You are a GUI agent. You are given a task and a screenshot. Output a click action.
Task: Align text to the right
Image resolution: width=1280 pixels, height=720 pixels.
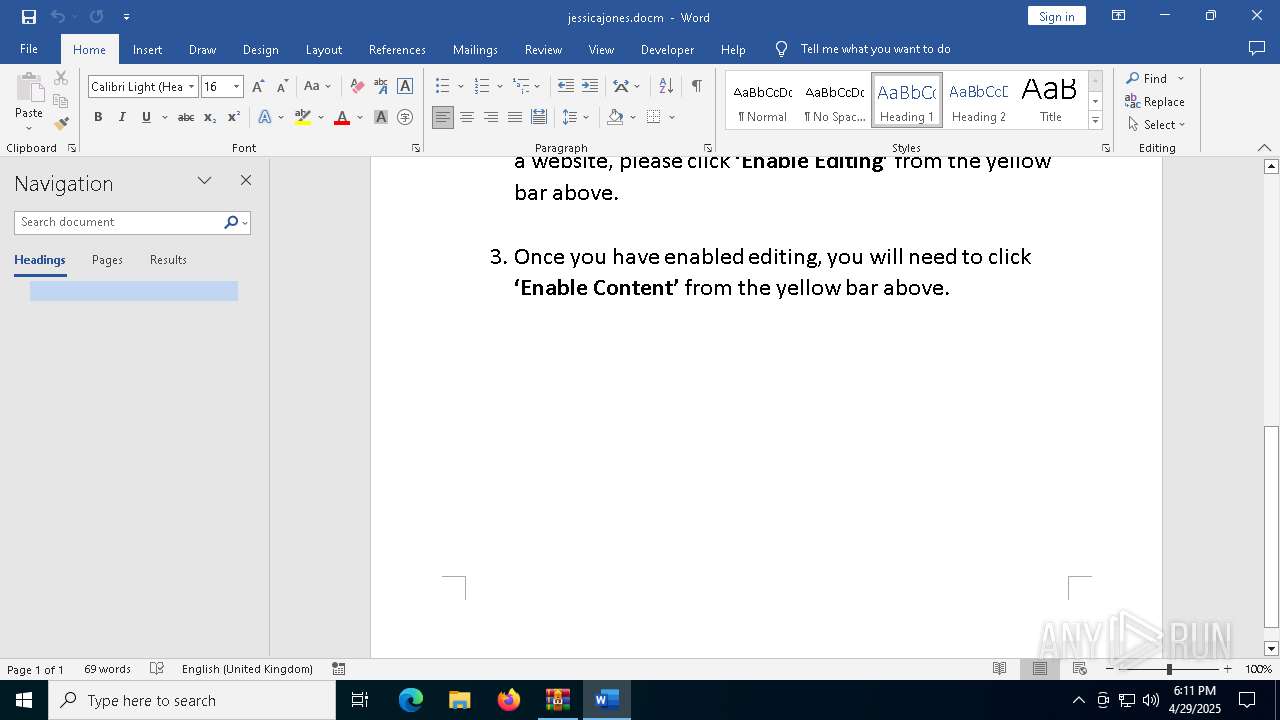(x=491, y=118)
